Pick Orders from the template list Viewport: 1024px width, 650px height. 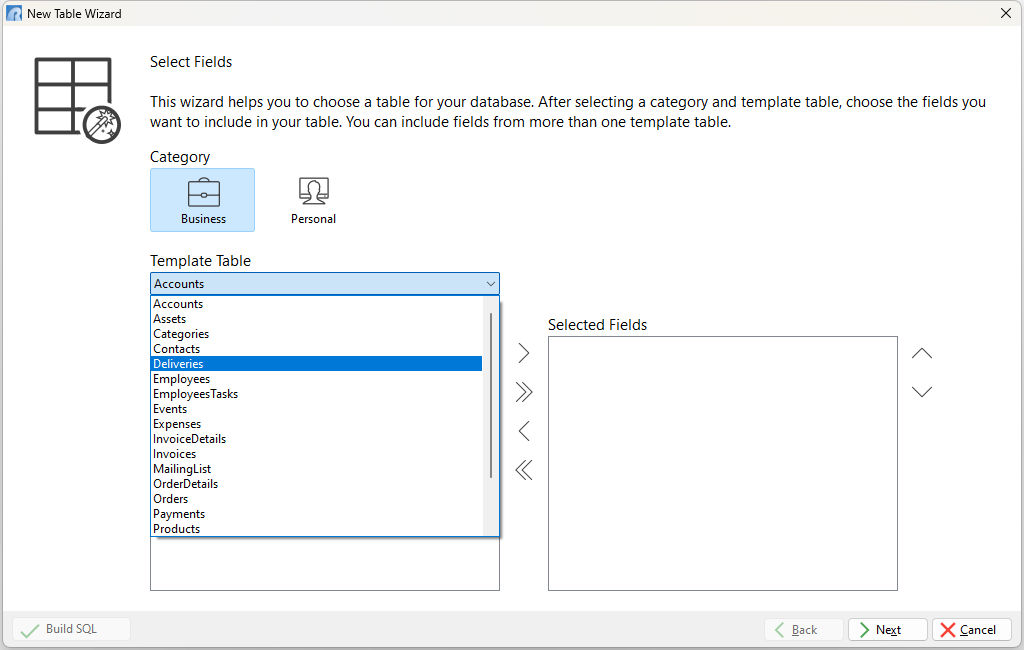tap(317, 499)
